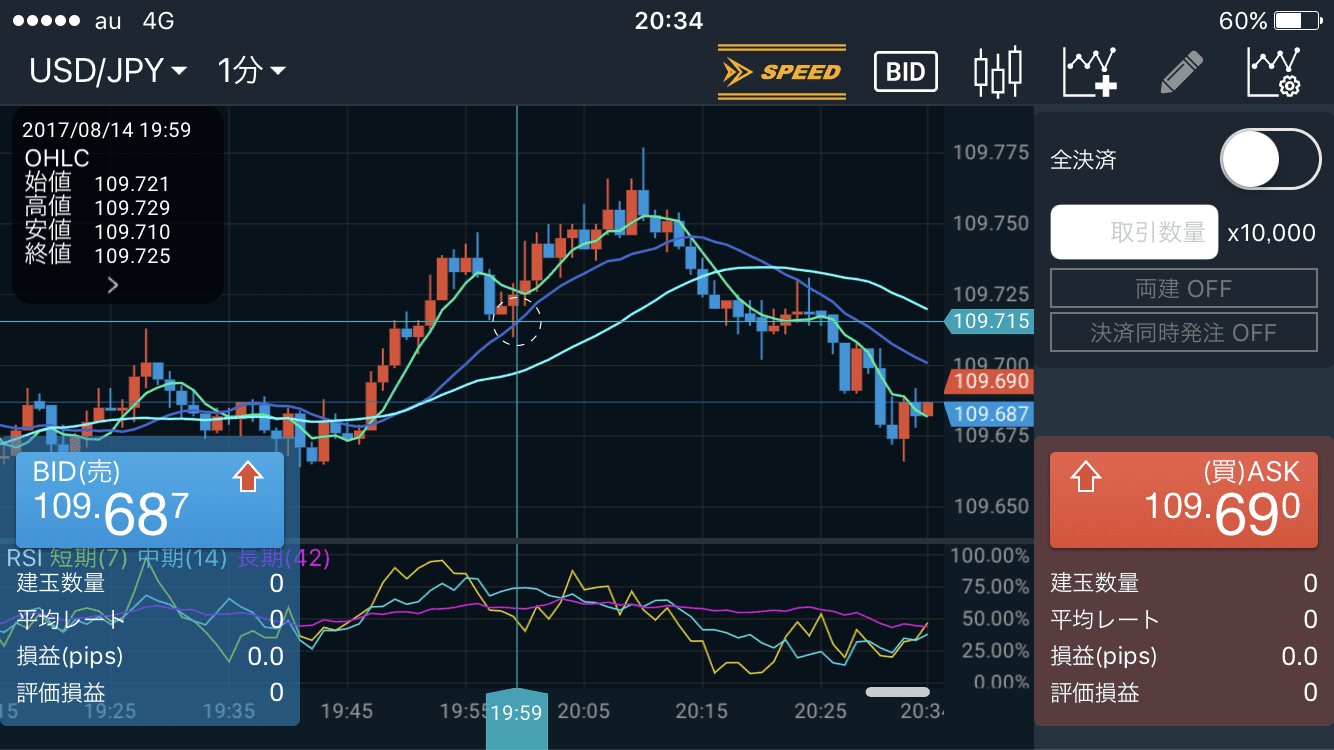Image resolution: width=1334 pixels, height=750 pixels.
Task: Tap the 20:15 time axis label
Action: (702, 711)
